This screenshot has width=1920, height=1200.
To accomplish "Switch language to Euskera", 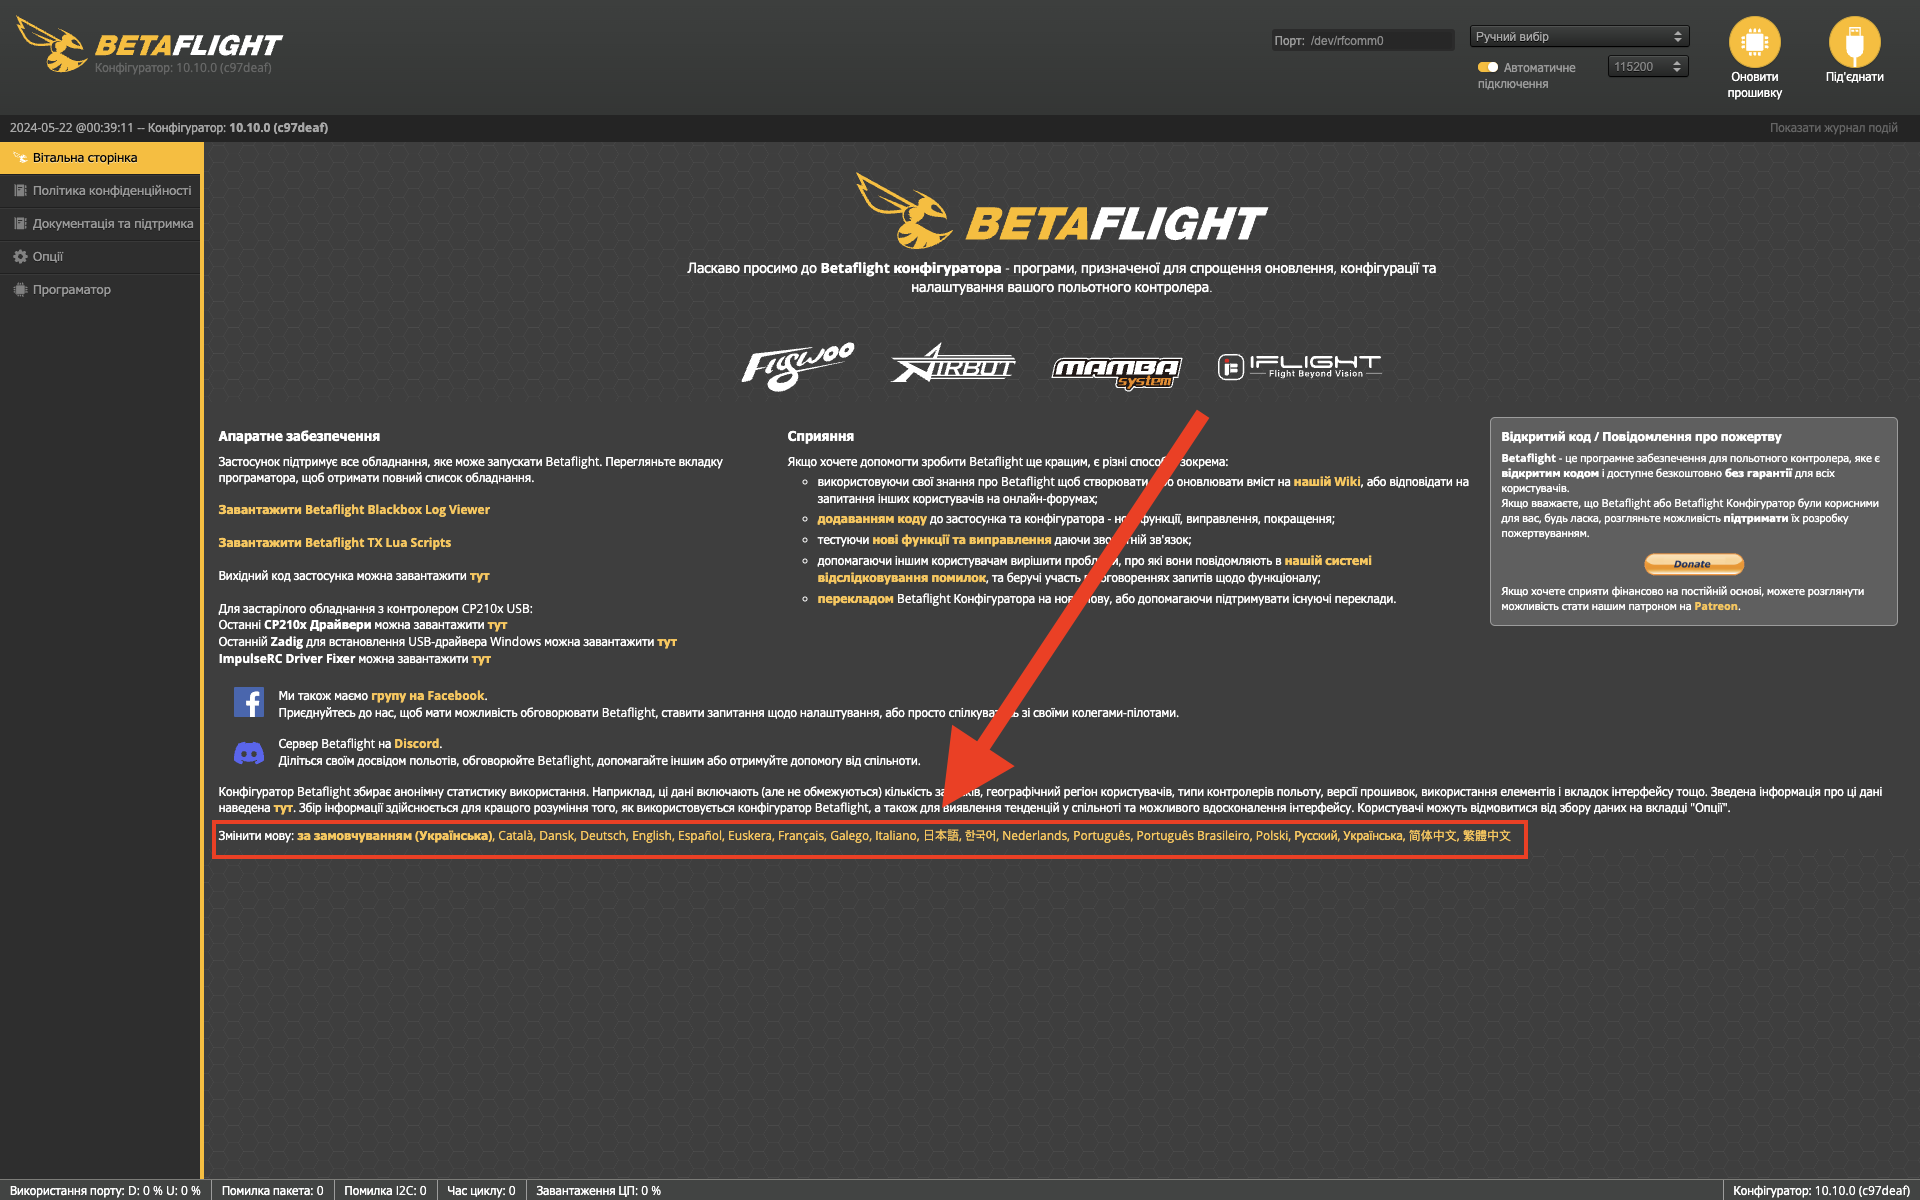I will [749, 836].
